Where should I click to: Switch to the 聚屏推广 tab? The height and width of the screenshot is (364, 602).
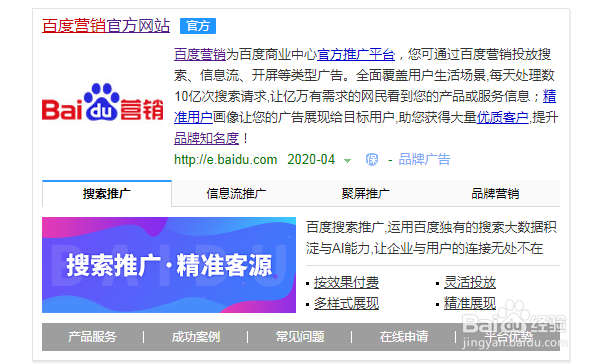click(x=366, y=194)
